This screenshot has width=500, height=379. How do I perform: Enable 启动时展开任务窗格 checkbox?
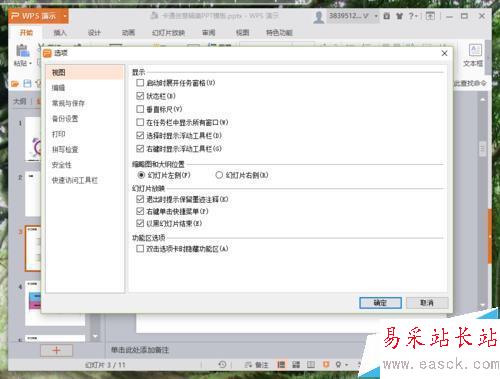click(x=140, y=83)
